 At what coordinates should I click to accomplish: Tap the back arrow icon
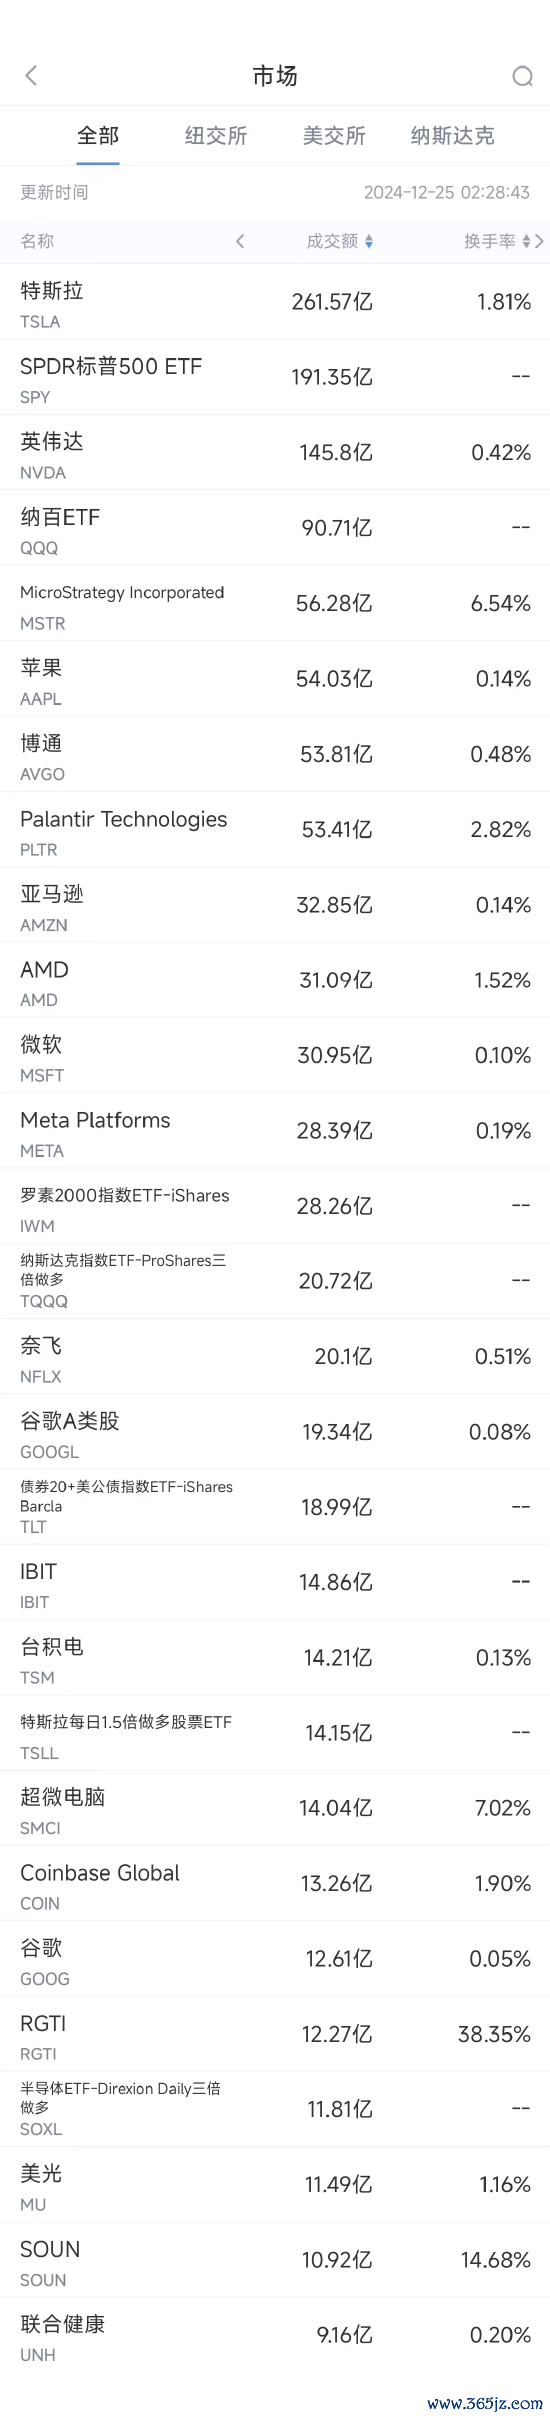coord(31,75)
